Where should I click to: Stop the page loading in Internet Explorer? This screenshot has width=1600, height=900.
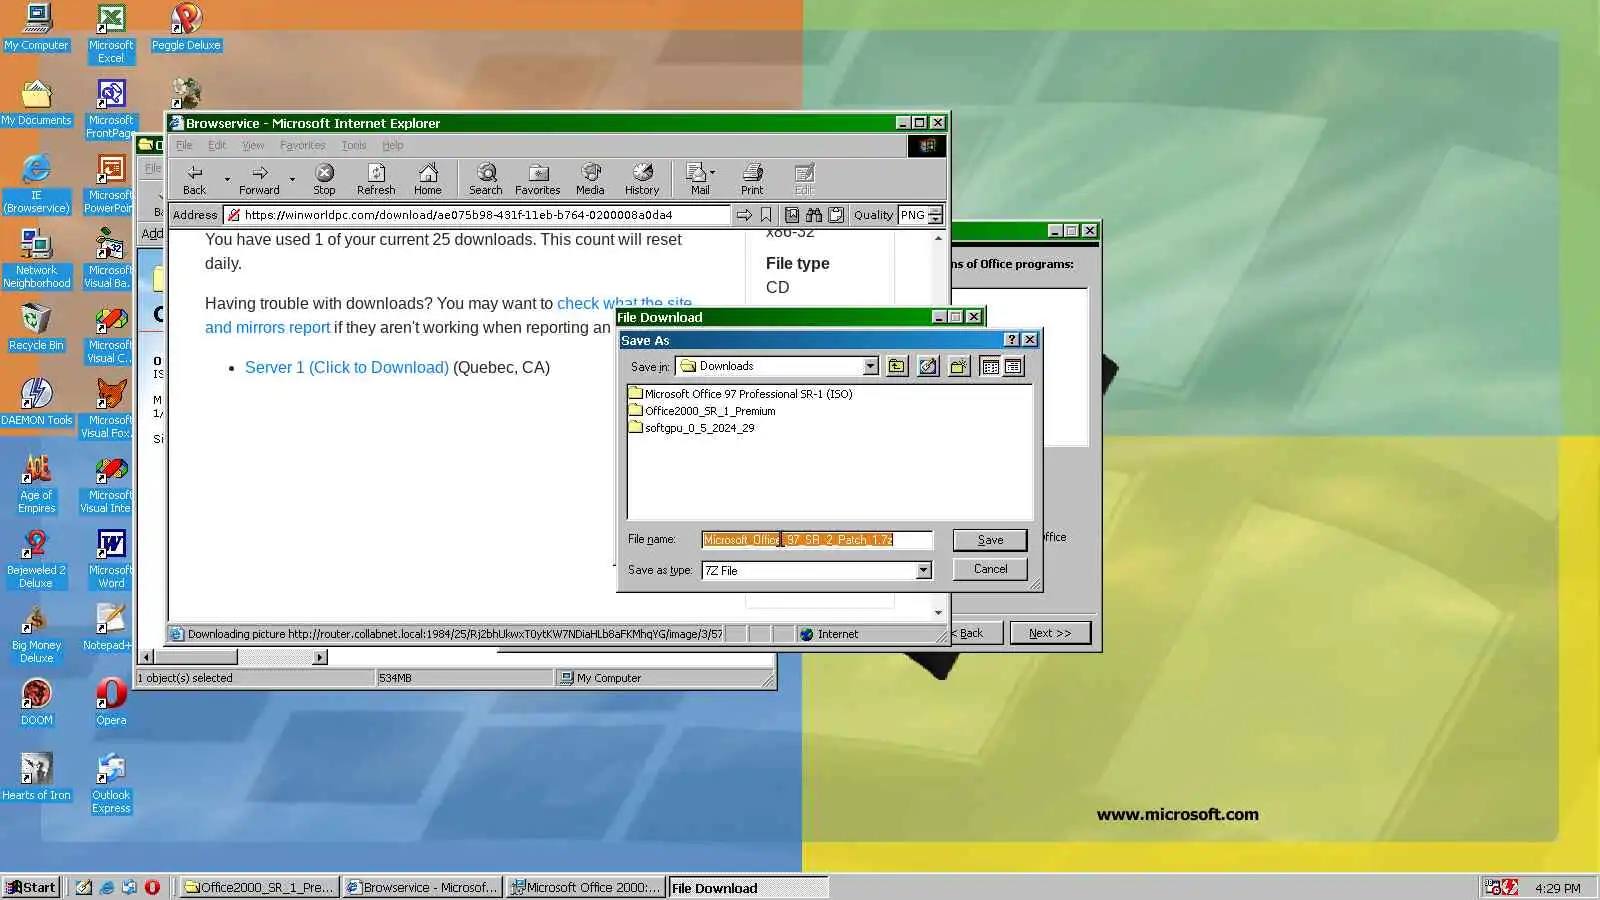(324, 179)
